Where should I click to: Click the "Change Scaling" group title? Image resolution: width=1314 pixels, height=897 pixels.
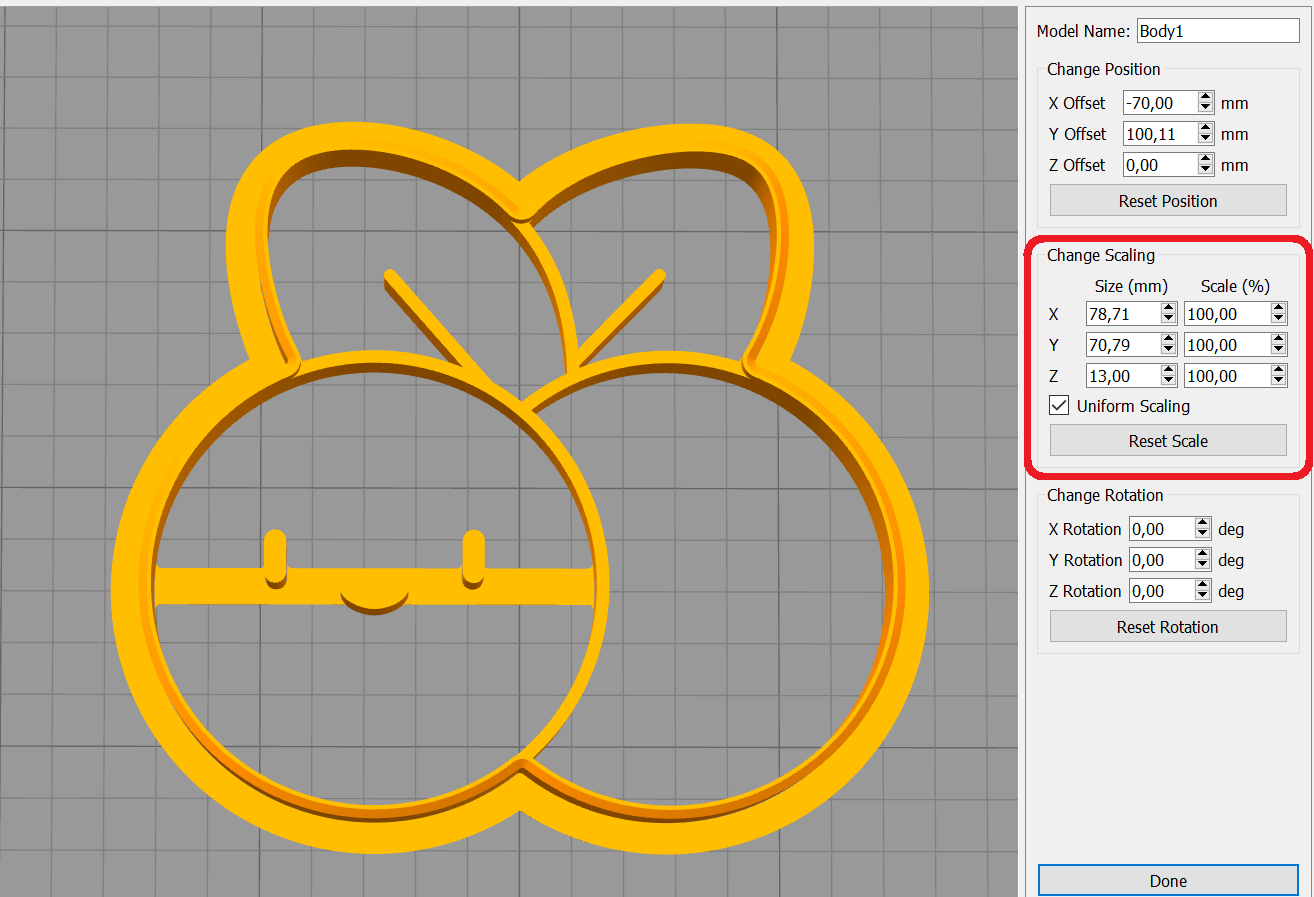point(1101,256)
